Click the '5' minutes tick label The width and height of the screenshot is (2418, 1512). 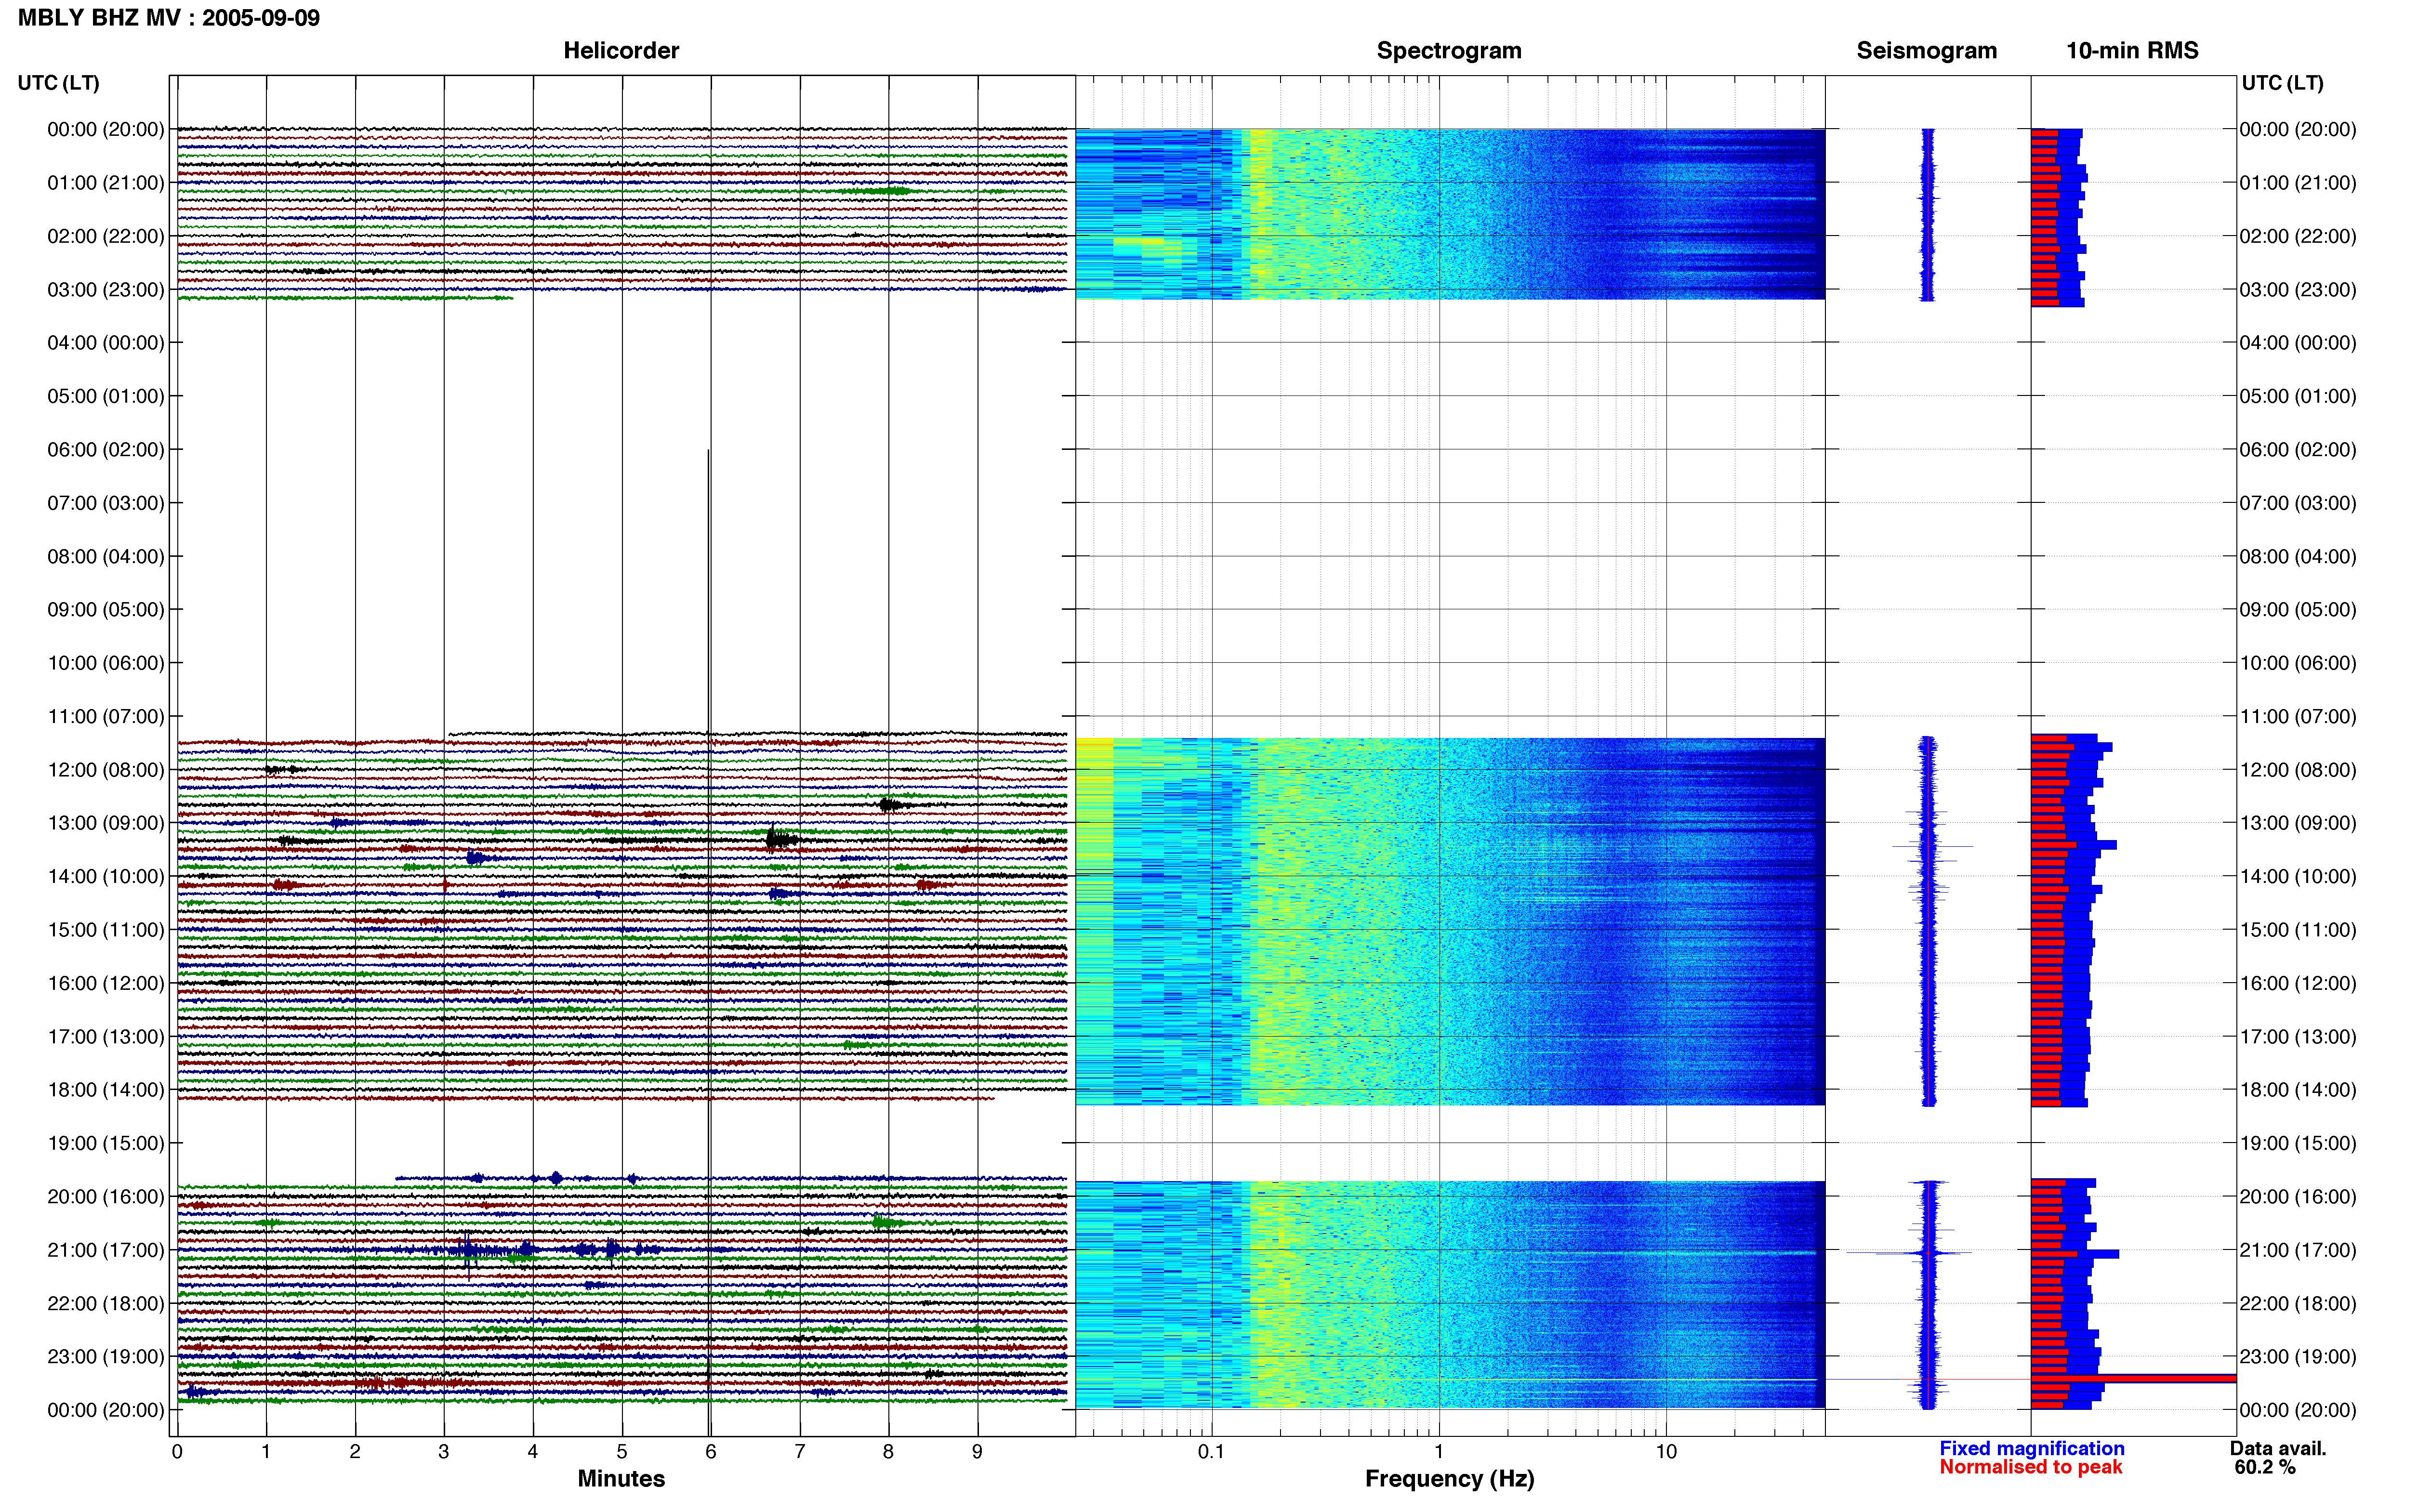pyautogui.click(x=622, y=1451)
